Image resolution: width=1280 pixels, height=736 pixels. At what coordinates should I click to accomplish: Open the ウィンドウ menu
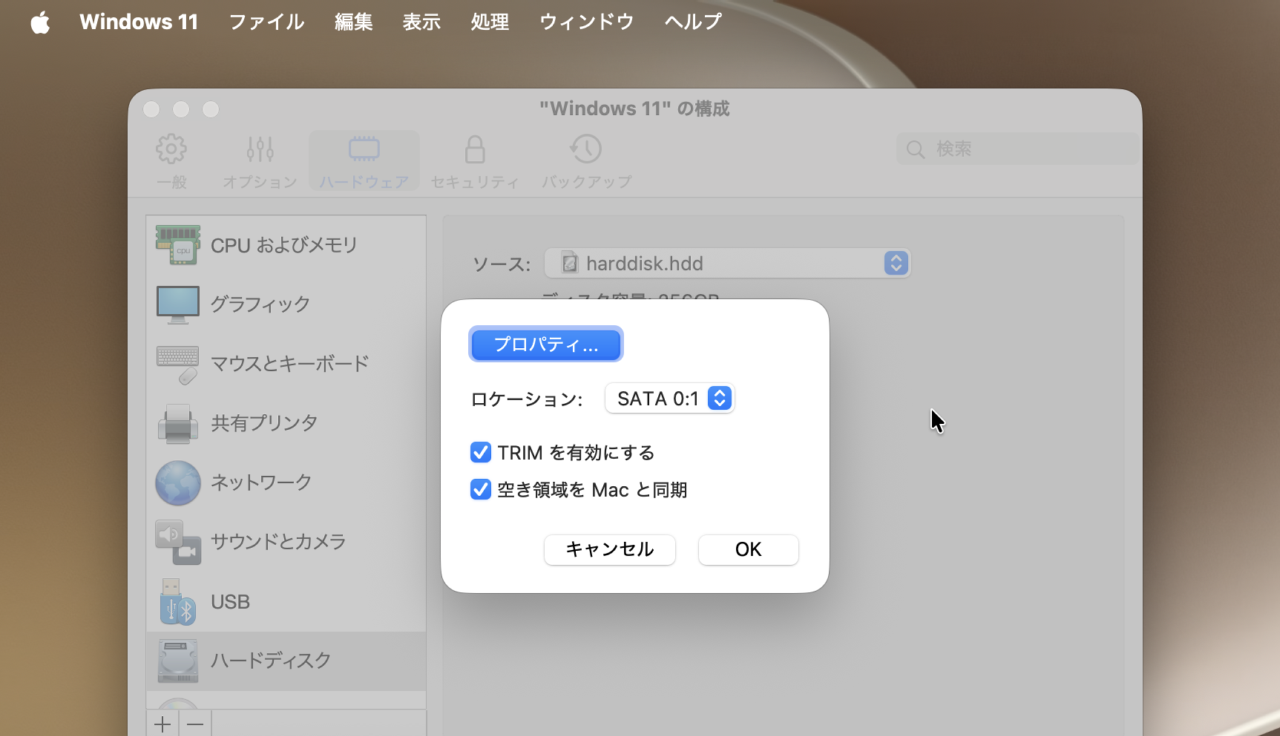(587, 22)
